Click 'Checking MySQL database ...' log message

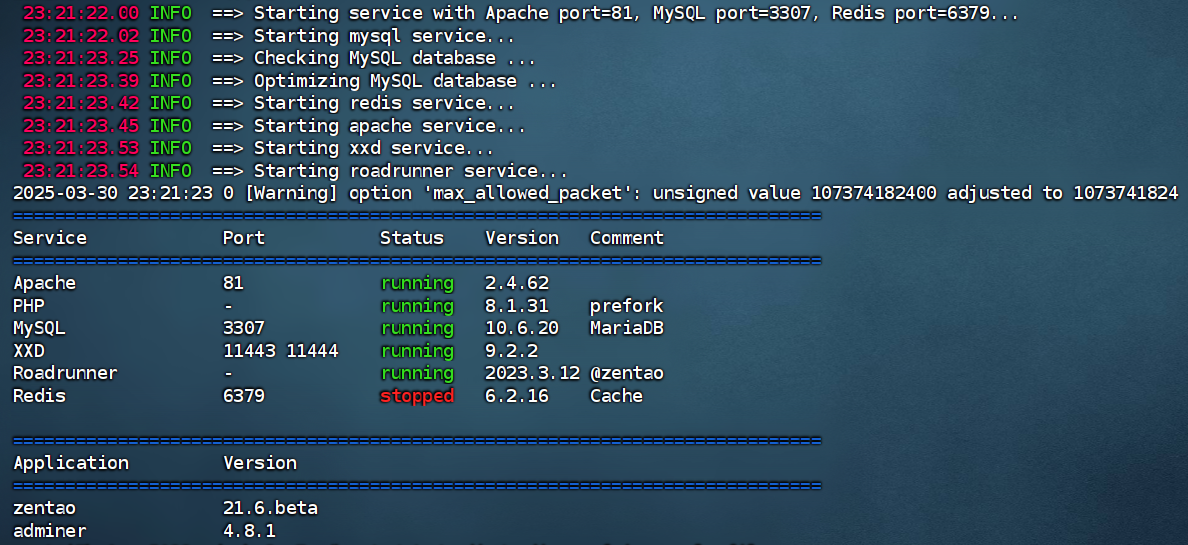click(395, 58)
